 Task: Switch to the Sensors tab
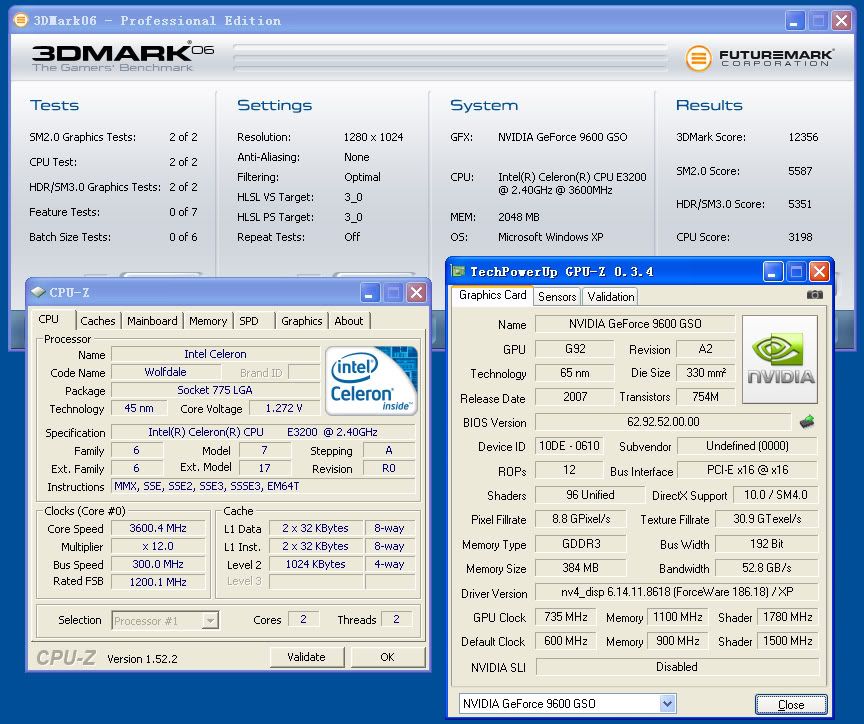click(x=557, y=296)
